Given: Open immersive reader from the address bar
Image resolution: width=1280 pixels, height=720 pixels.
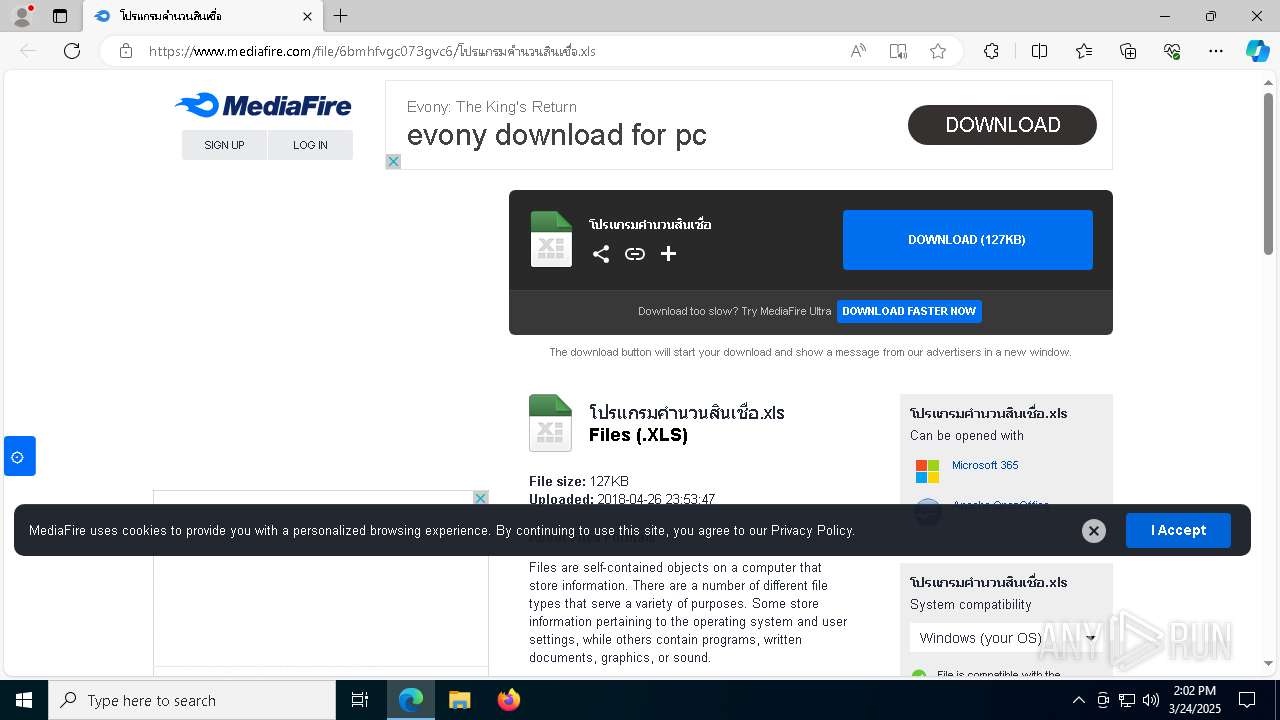Looking at the screenshot, I should pos(898,51).
